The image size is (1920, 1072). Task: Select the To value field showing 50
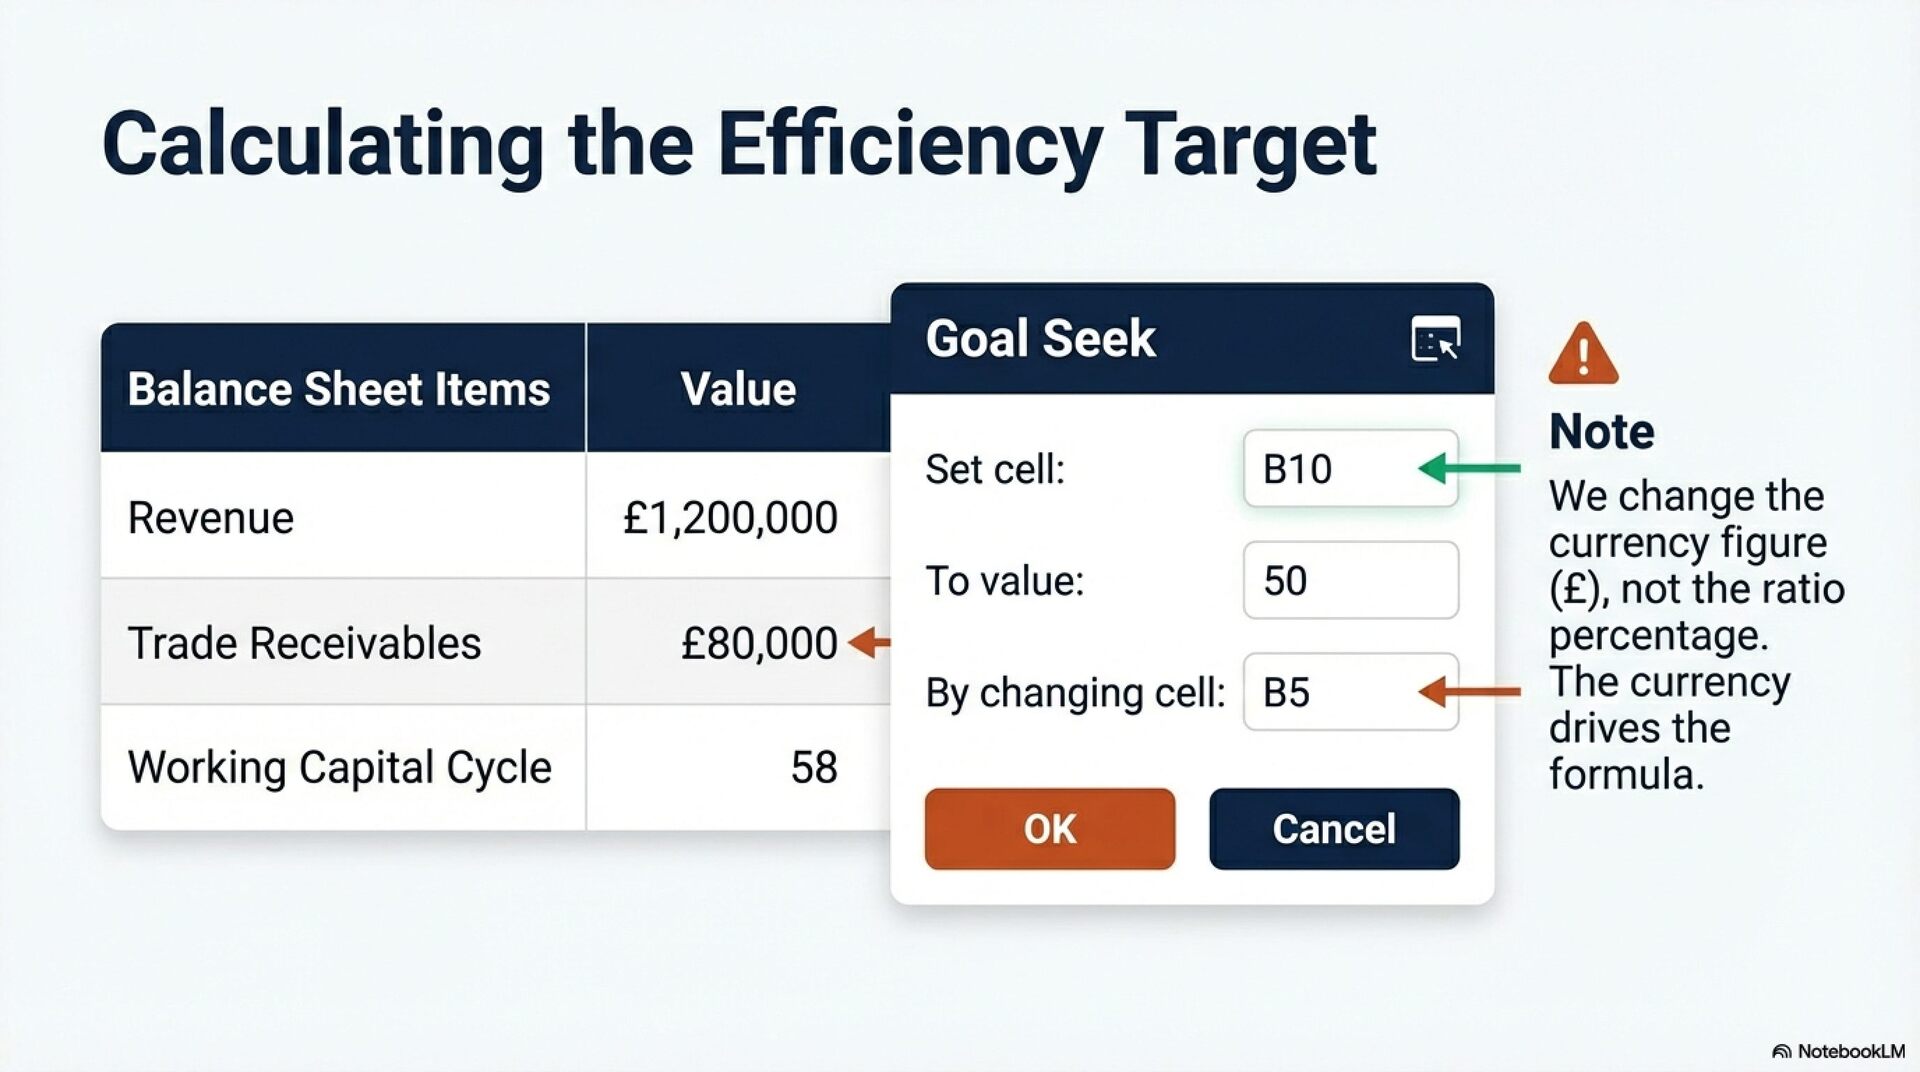pos(1350,581)
